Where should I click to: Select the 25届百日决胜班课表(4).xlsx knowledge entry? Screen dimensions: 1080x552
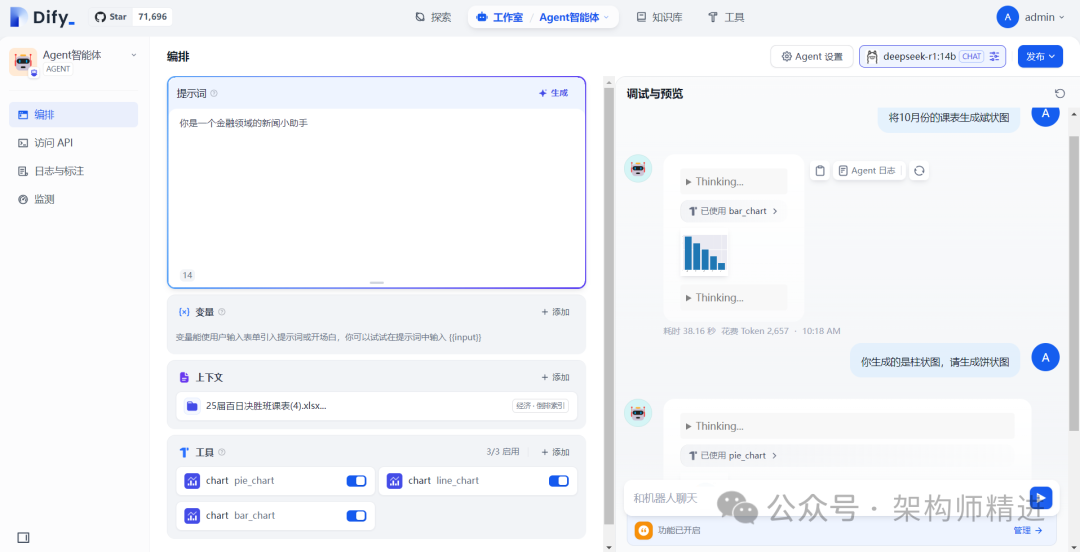click(377, 406)
